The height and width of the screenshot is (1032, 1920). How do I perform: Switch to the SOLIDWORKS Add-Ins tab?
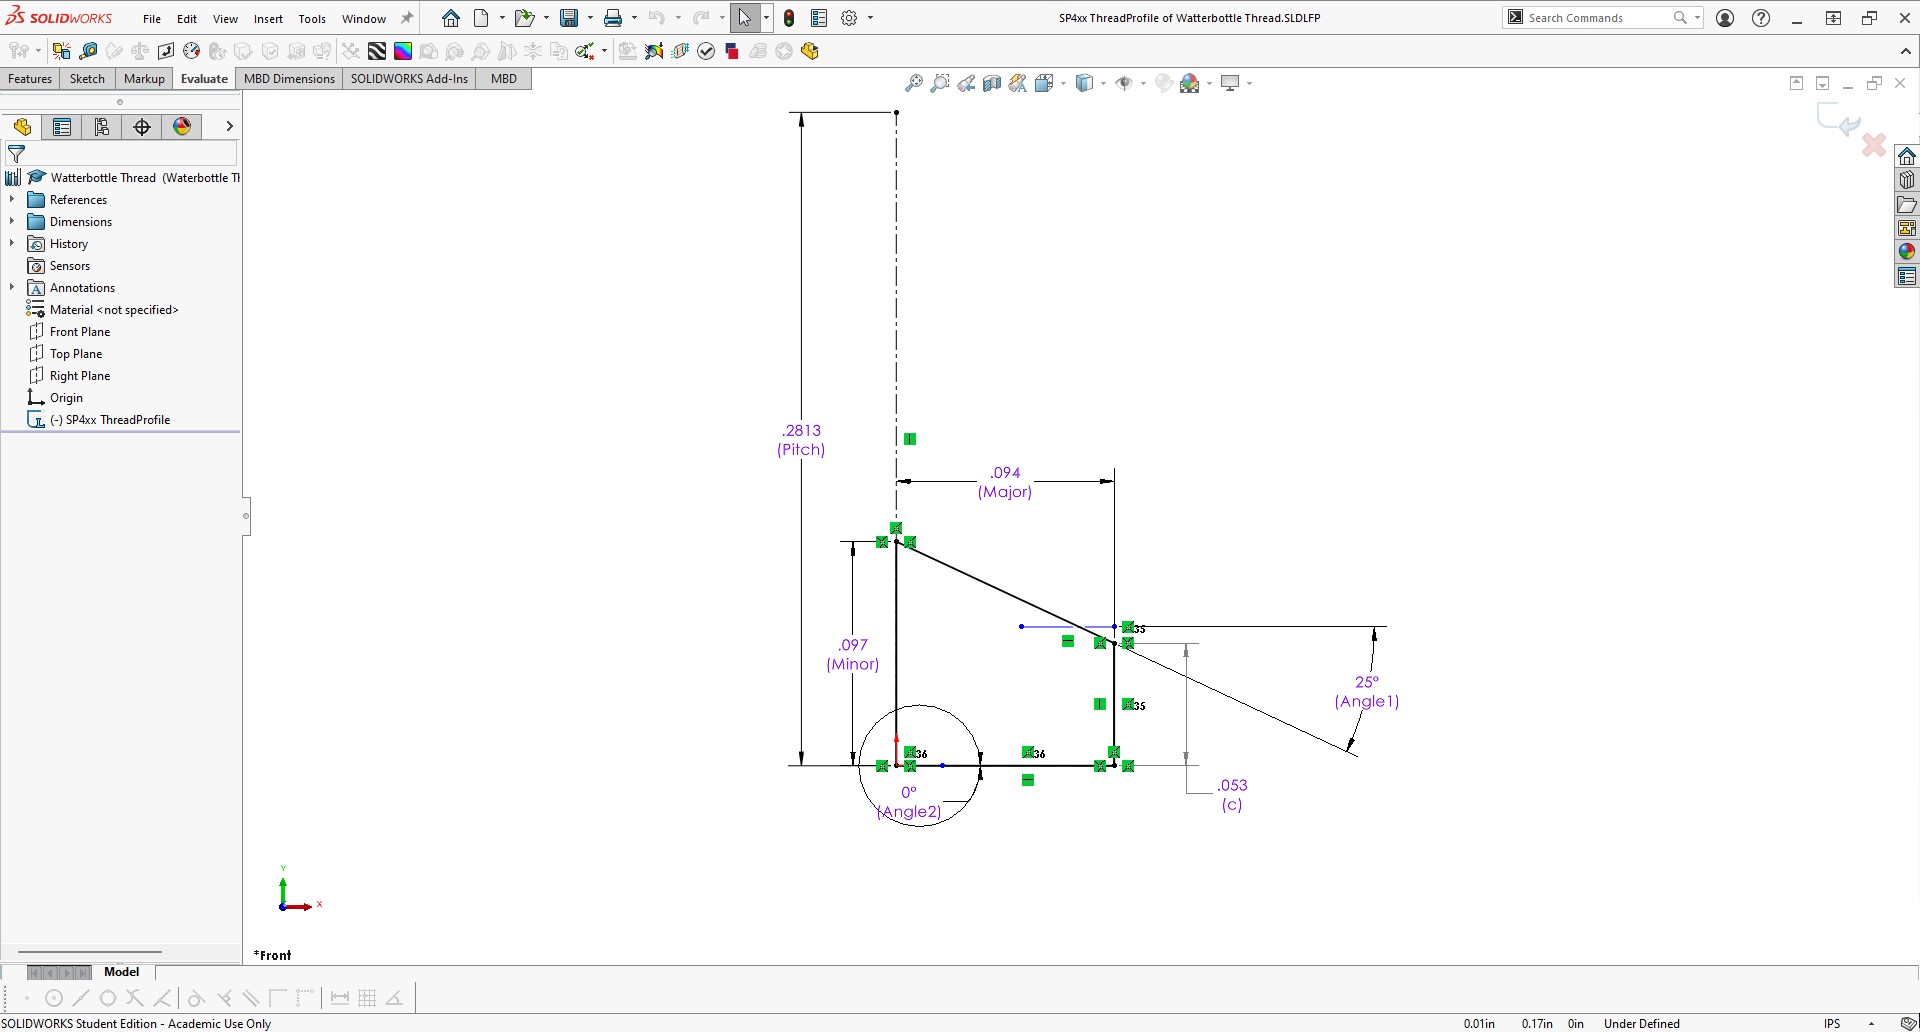[409, 79]
